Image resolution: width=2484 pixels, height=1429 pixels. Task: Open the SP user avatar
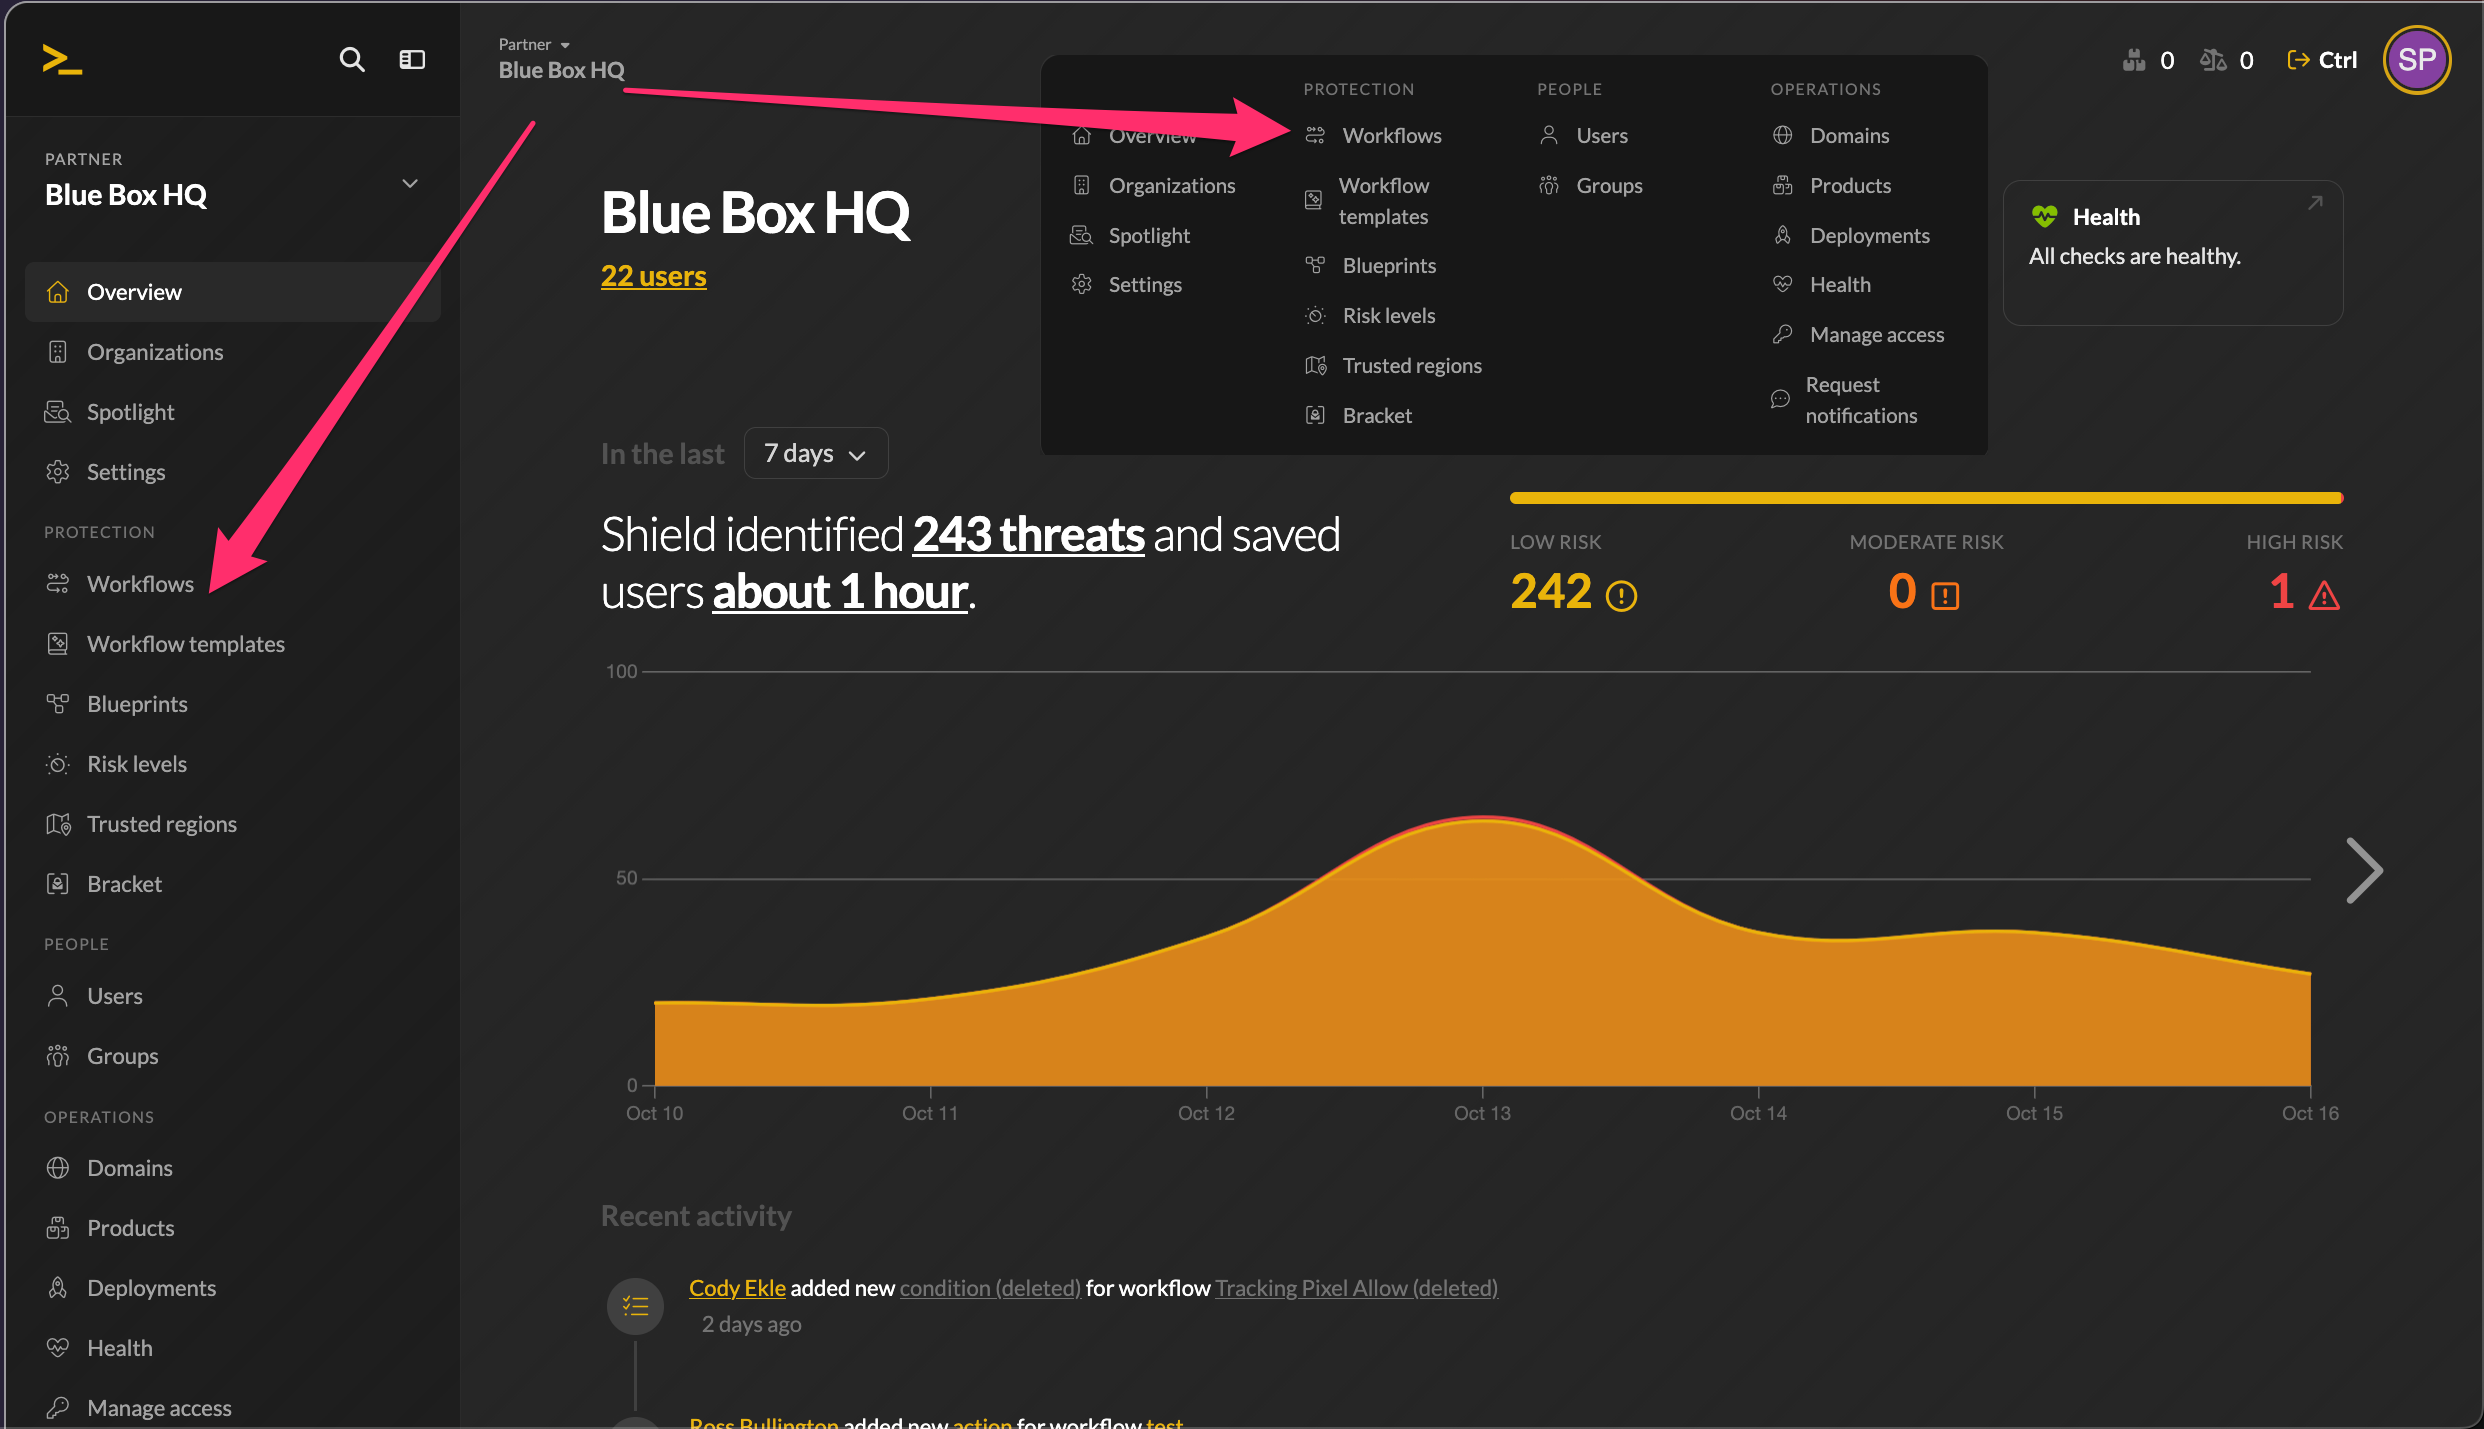pyautogui.click(x=2416, y=60)
